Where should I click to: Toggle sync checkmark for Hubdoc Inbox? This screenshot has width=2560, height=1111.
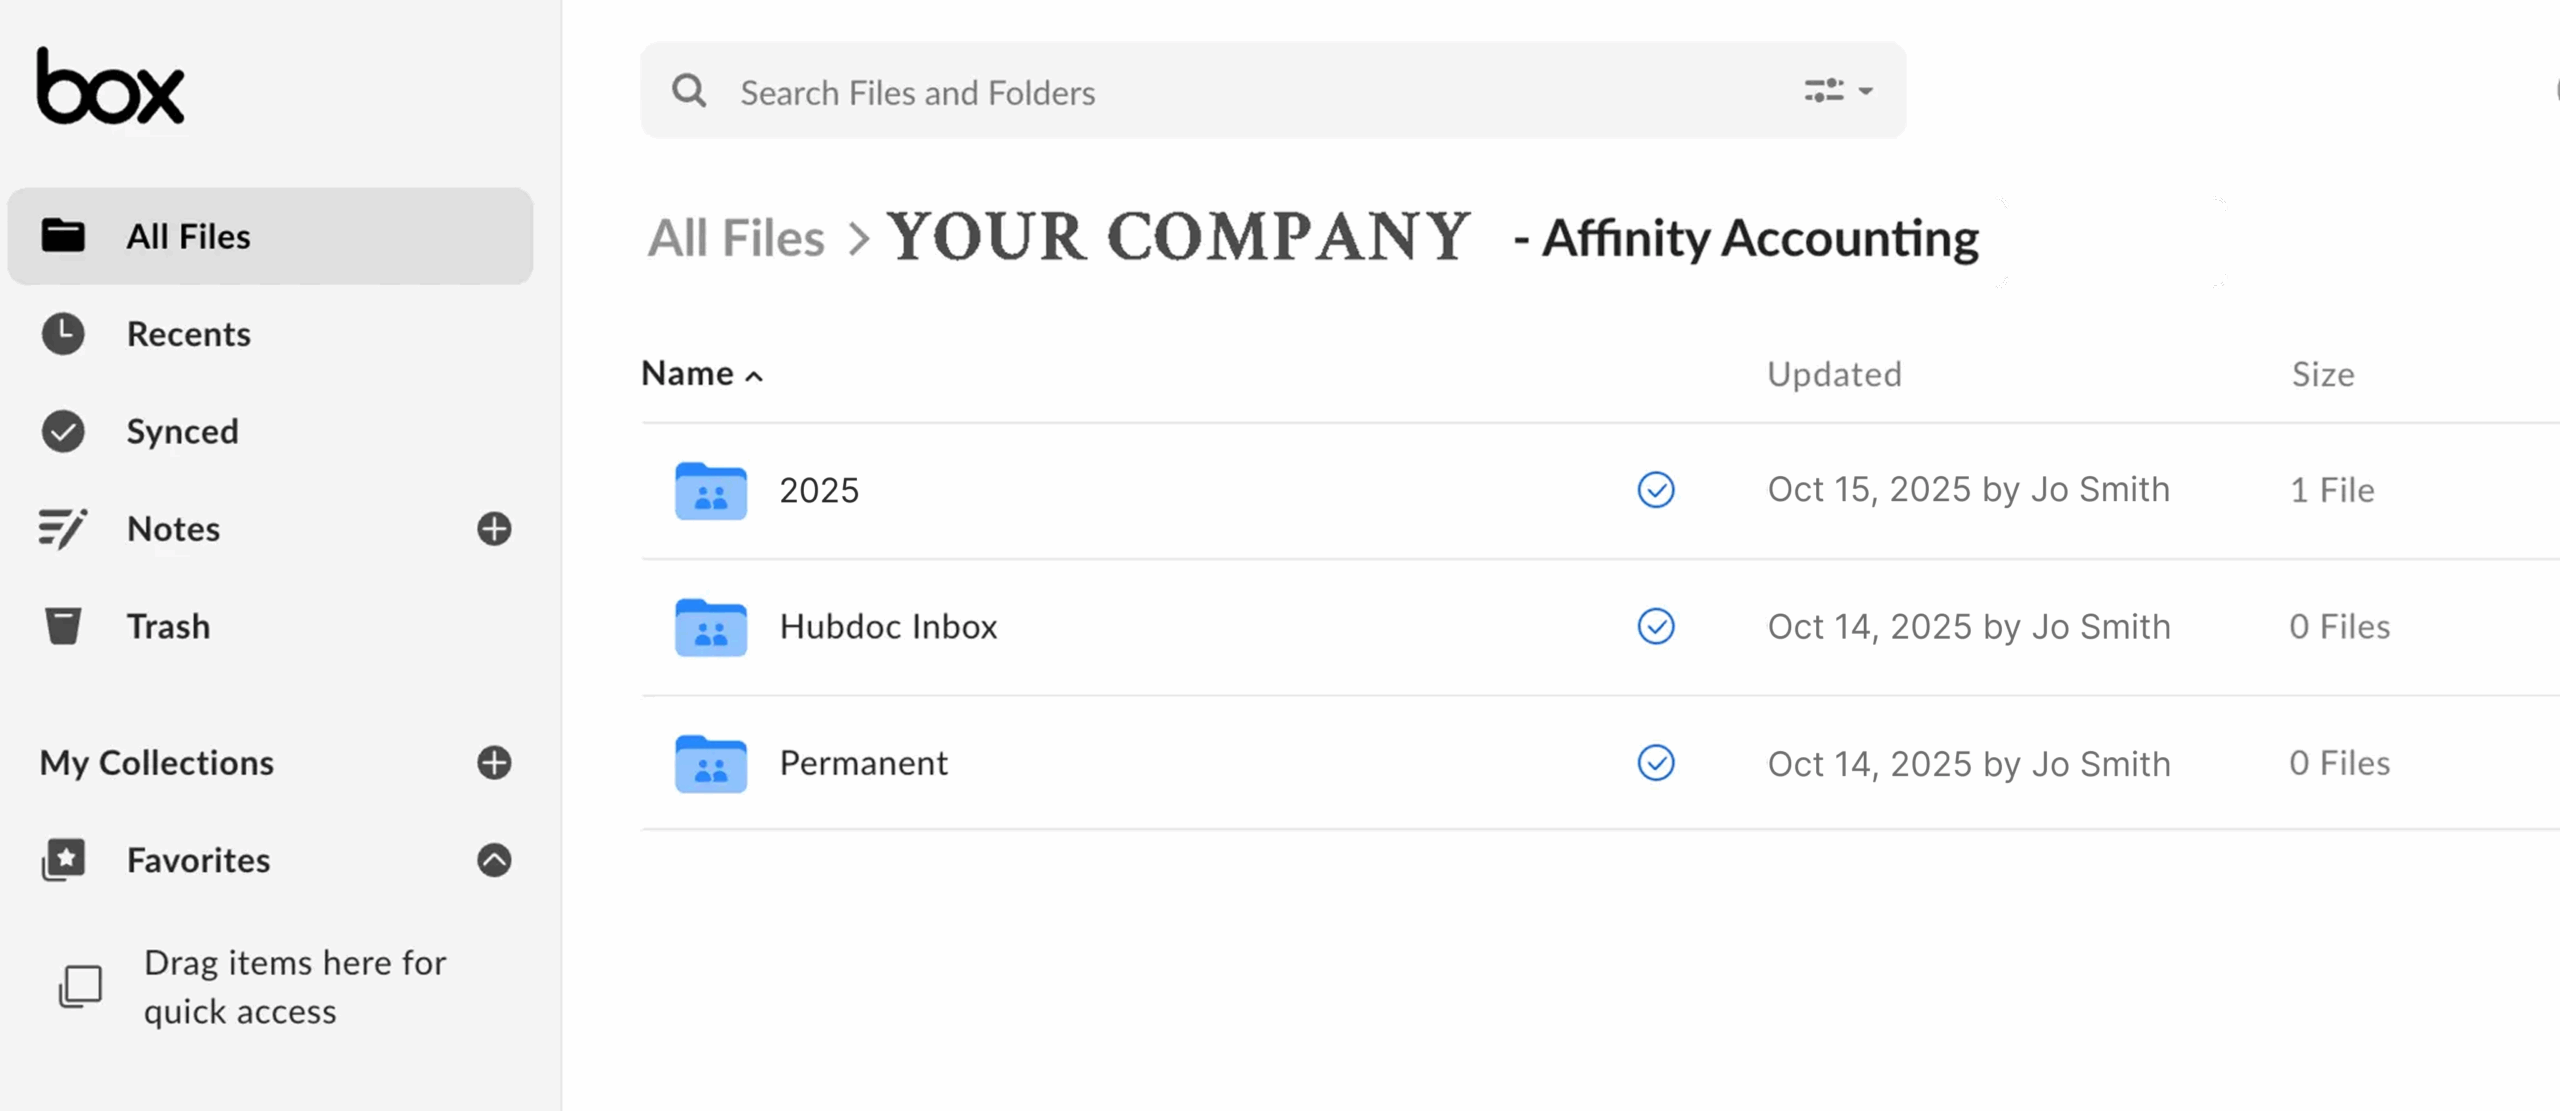click(1656, 626)
